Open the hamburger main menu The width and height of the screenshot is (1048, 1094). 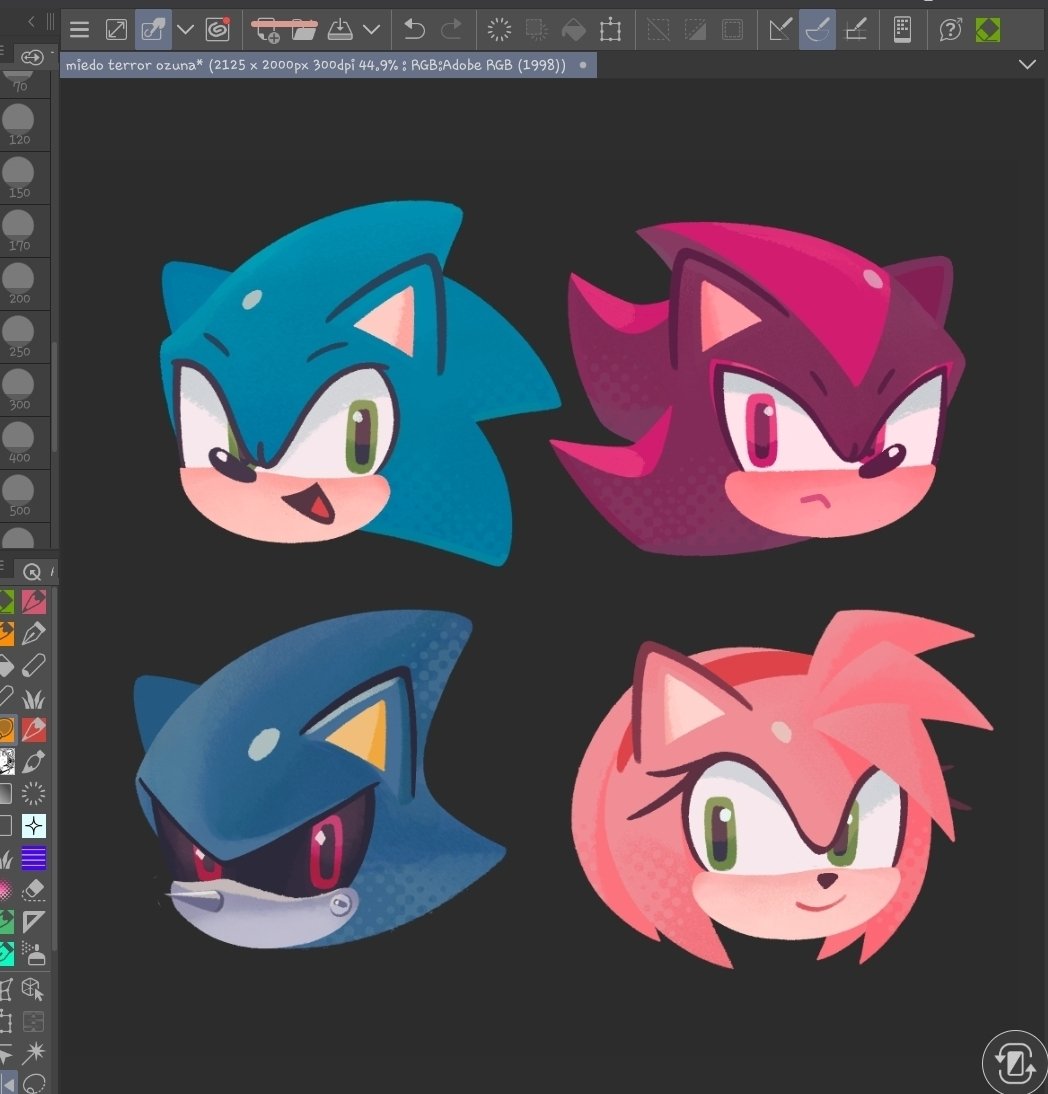[x=80, y=29]
